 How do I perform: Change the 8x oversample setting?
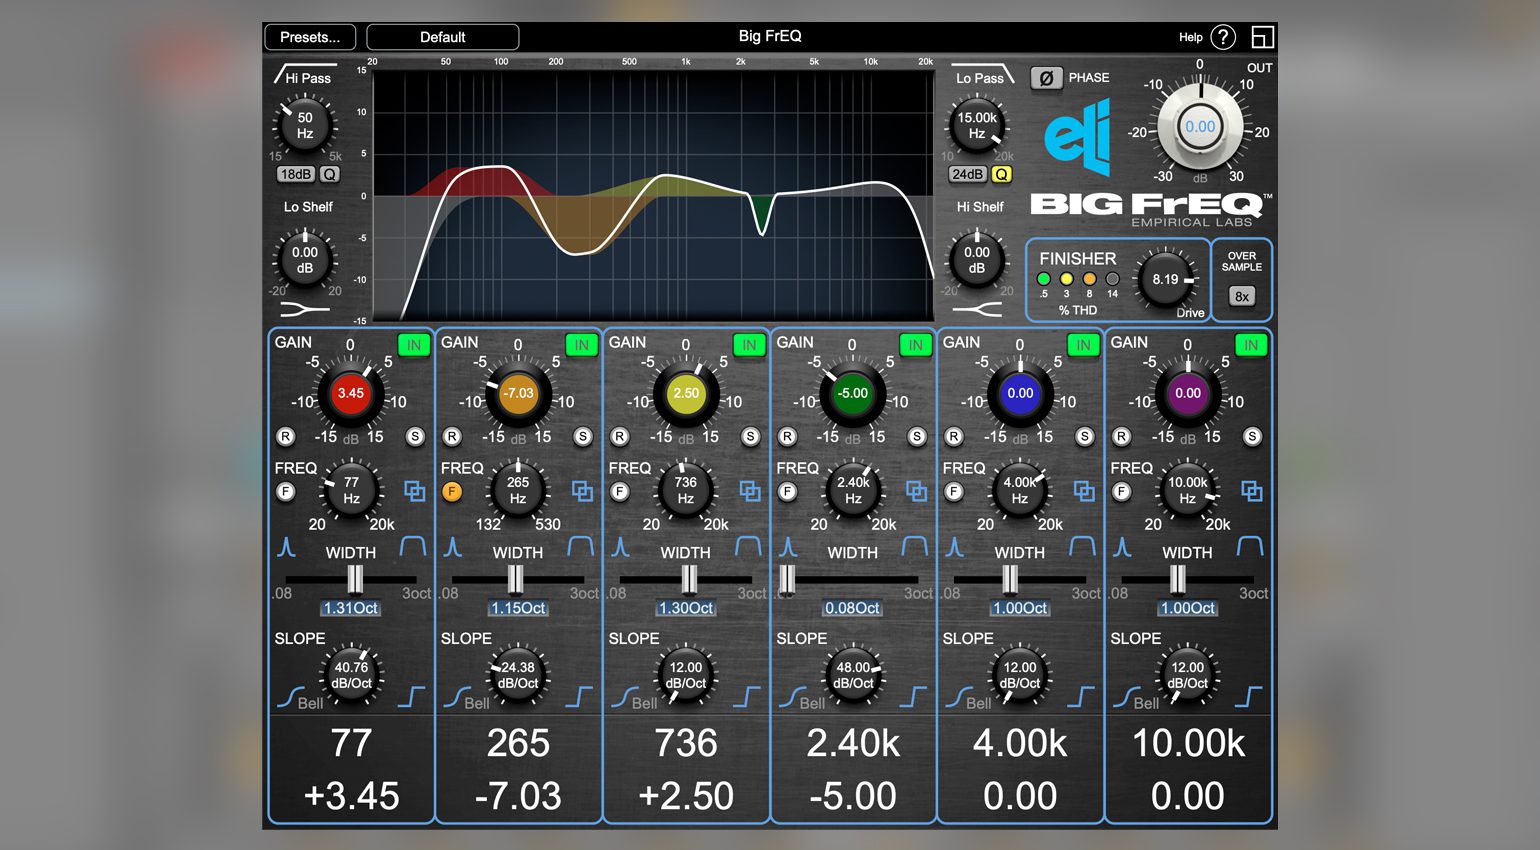(1241, 296)
